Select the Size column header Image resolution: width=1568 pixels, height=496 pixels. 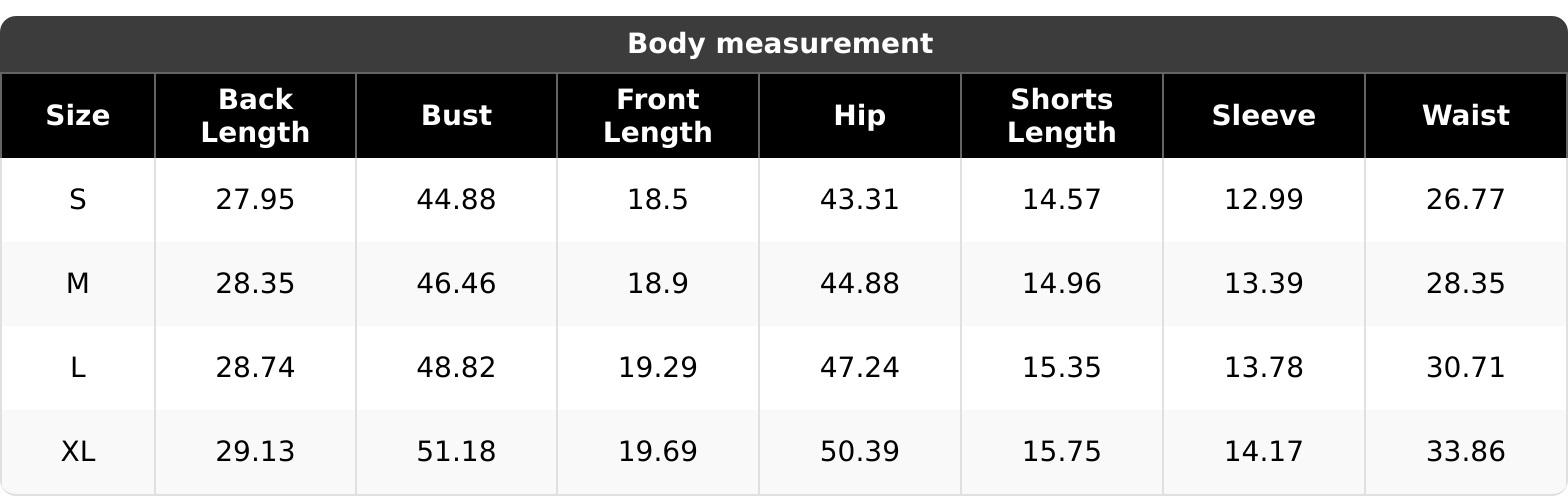pyautogui.click(x=78, y=116)
